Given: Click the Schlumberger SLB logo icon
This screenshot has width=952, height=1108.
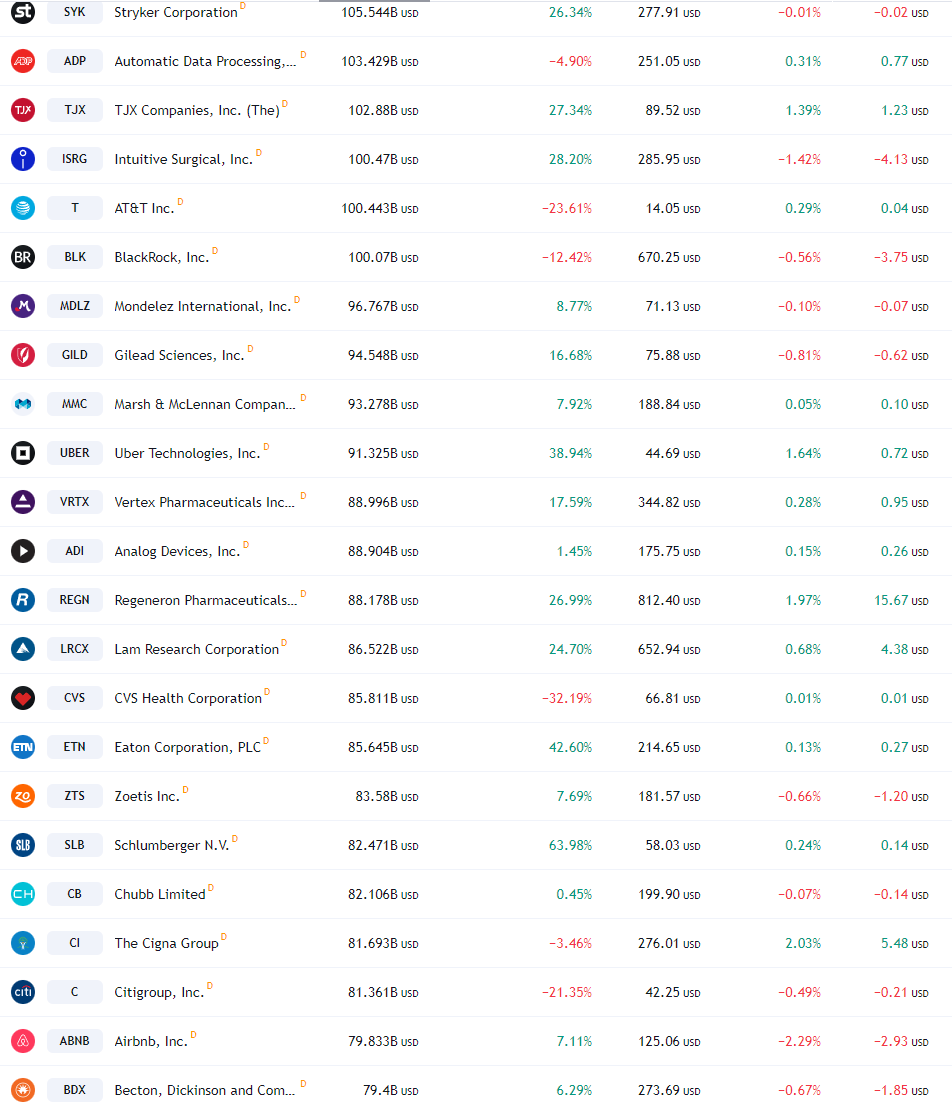Looking at the screenshot, I should (x=23, y=845).
